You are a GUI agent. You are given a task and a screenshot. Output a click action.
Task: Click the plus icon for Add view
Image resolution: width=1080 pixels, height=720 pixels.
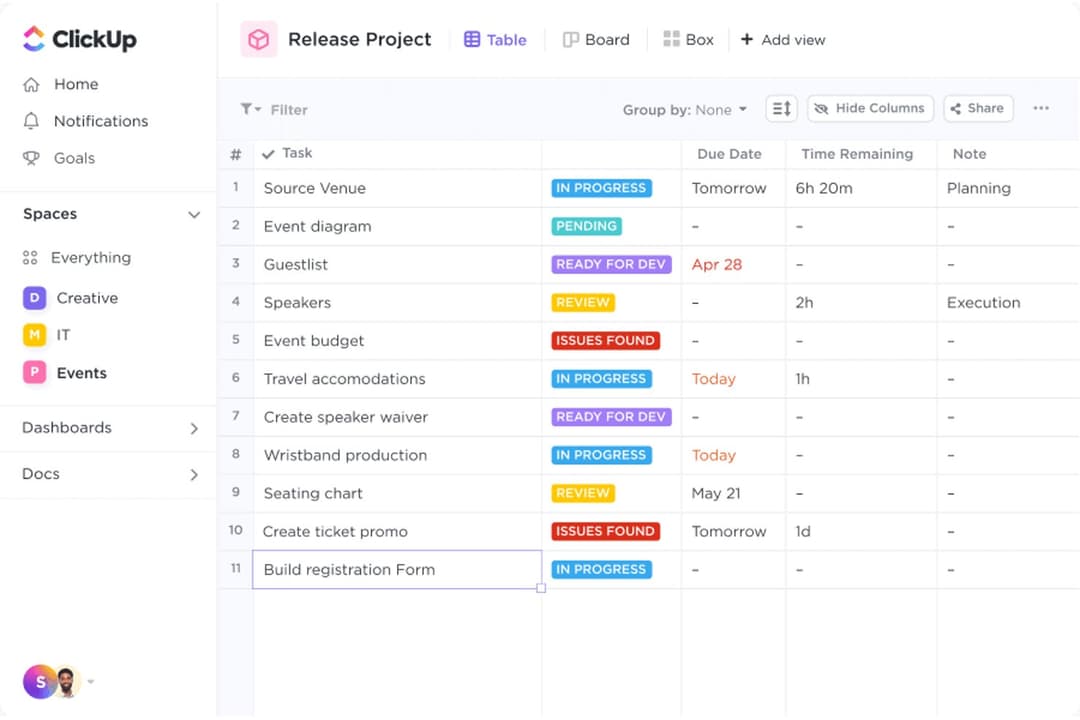pos(747,39)
